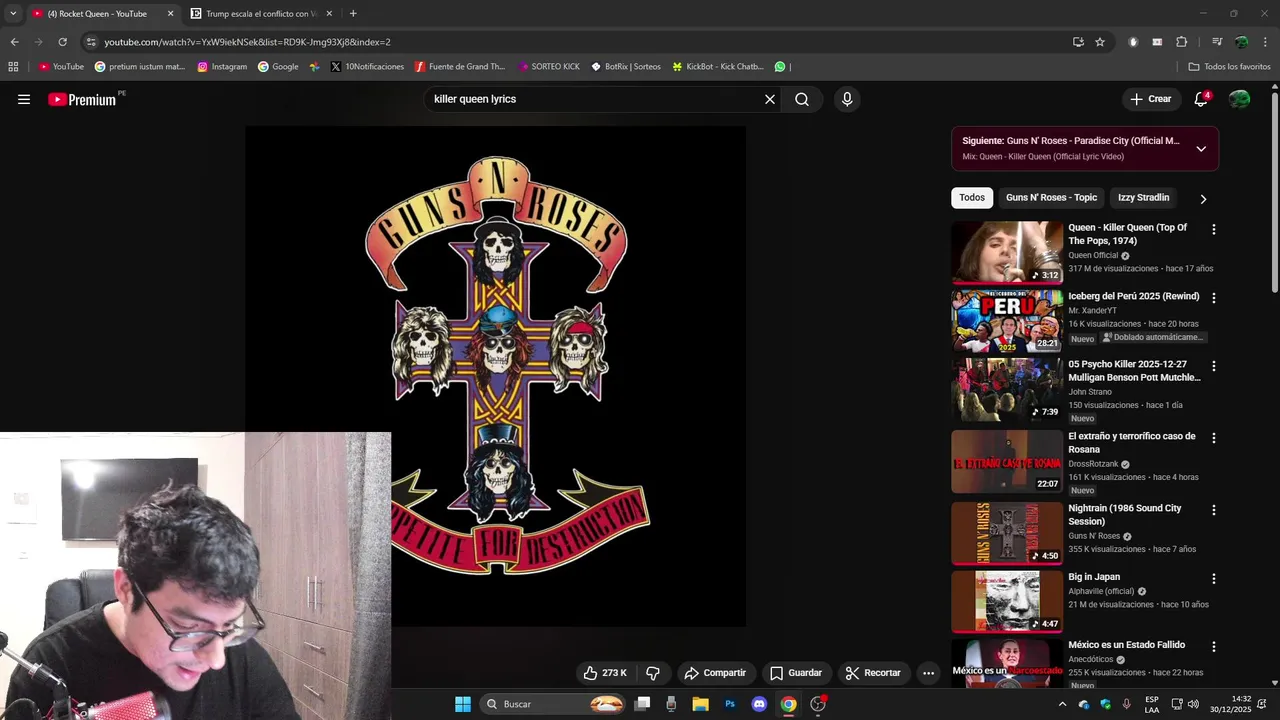Screen dimensions: 1280x720
Task: Run search with the magnifier button
Action: click(802, 99)
